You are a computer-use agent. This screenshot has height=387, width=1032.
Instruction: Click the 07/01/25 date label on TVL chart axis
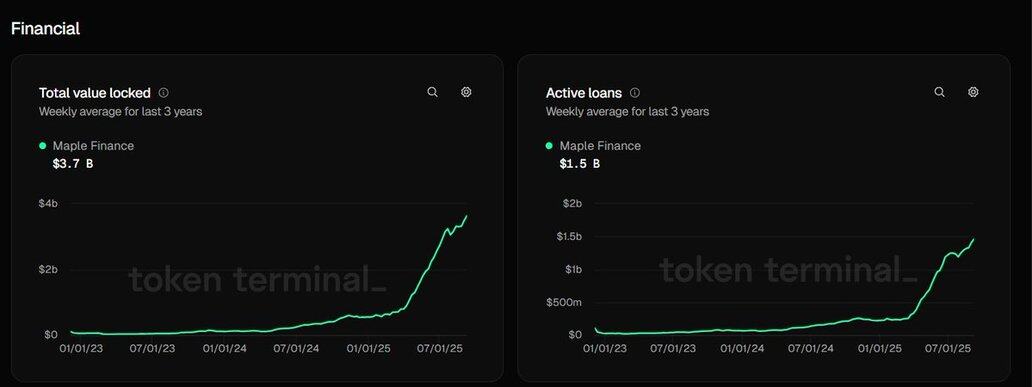pyautogui.click(x=438, y=348)
